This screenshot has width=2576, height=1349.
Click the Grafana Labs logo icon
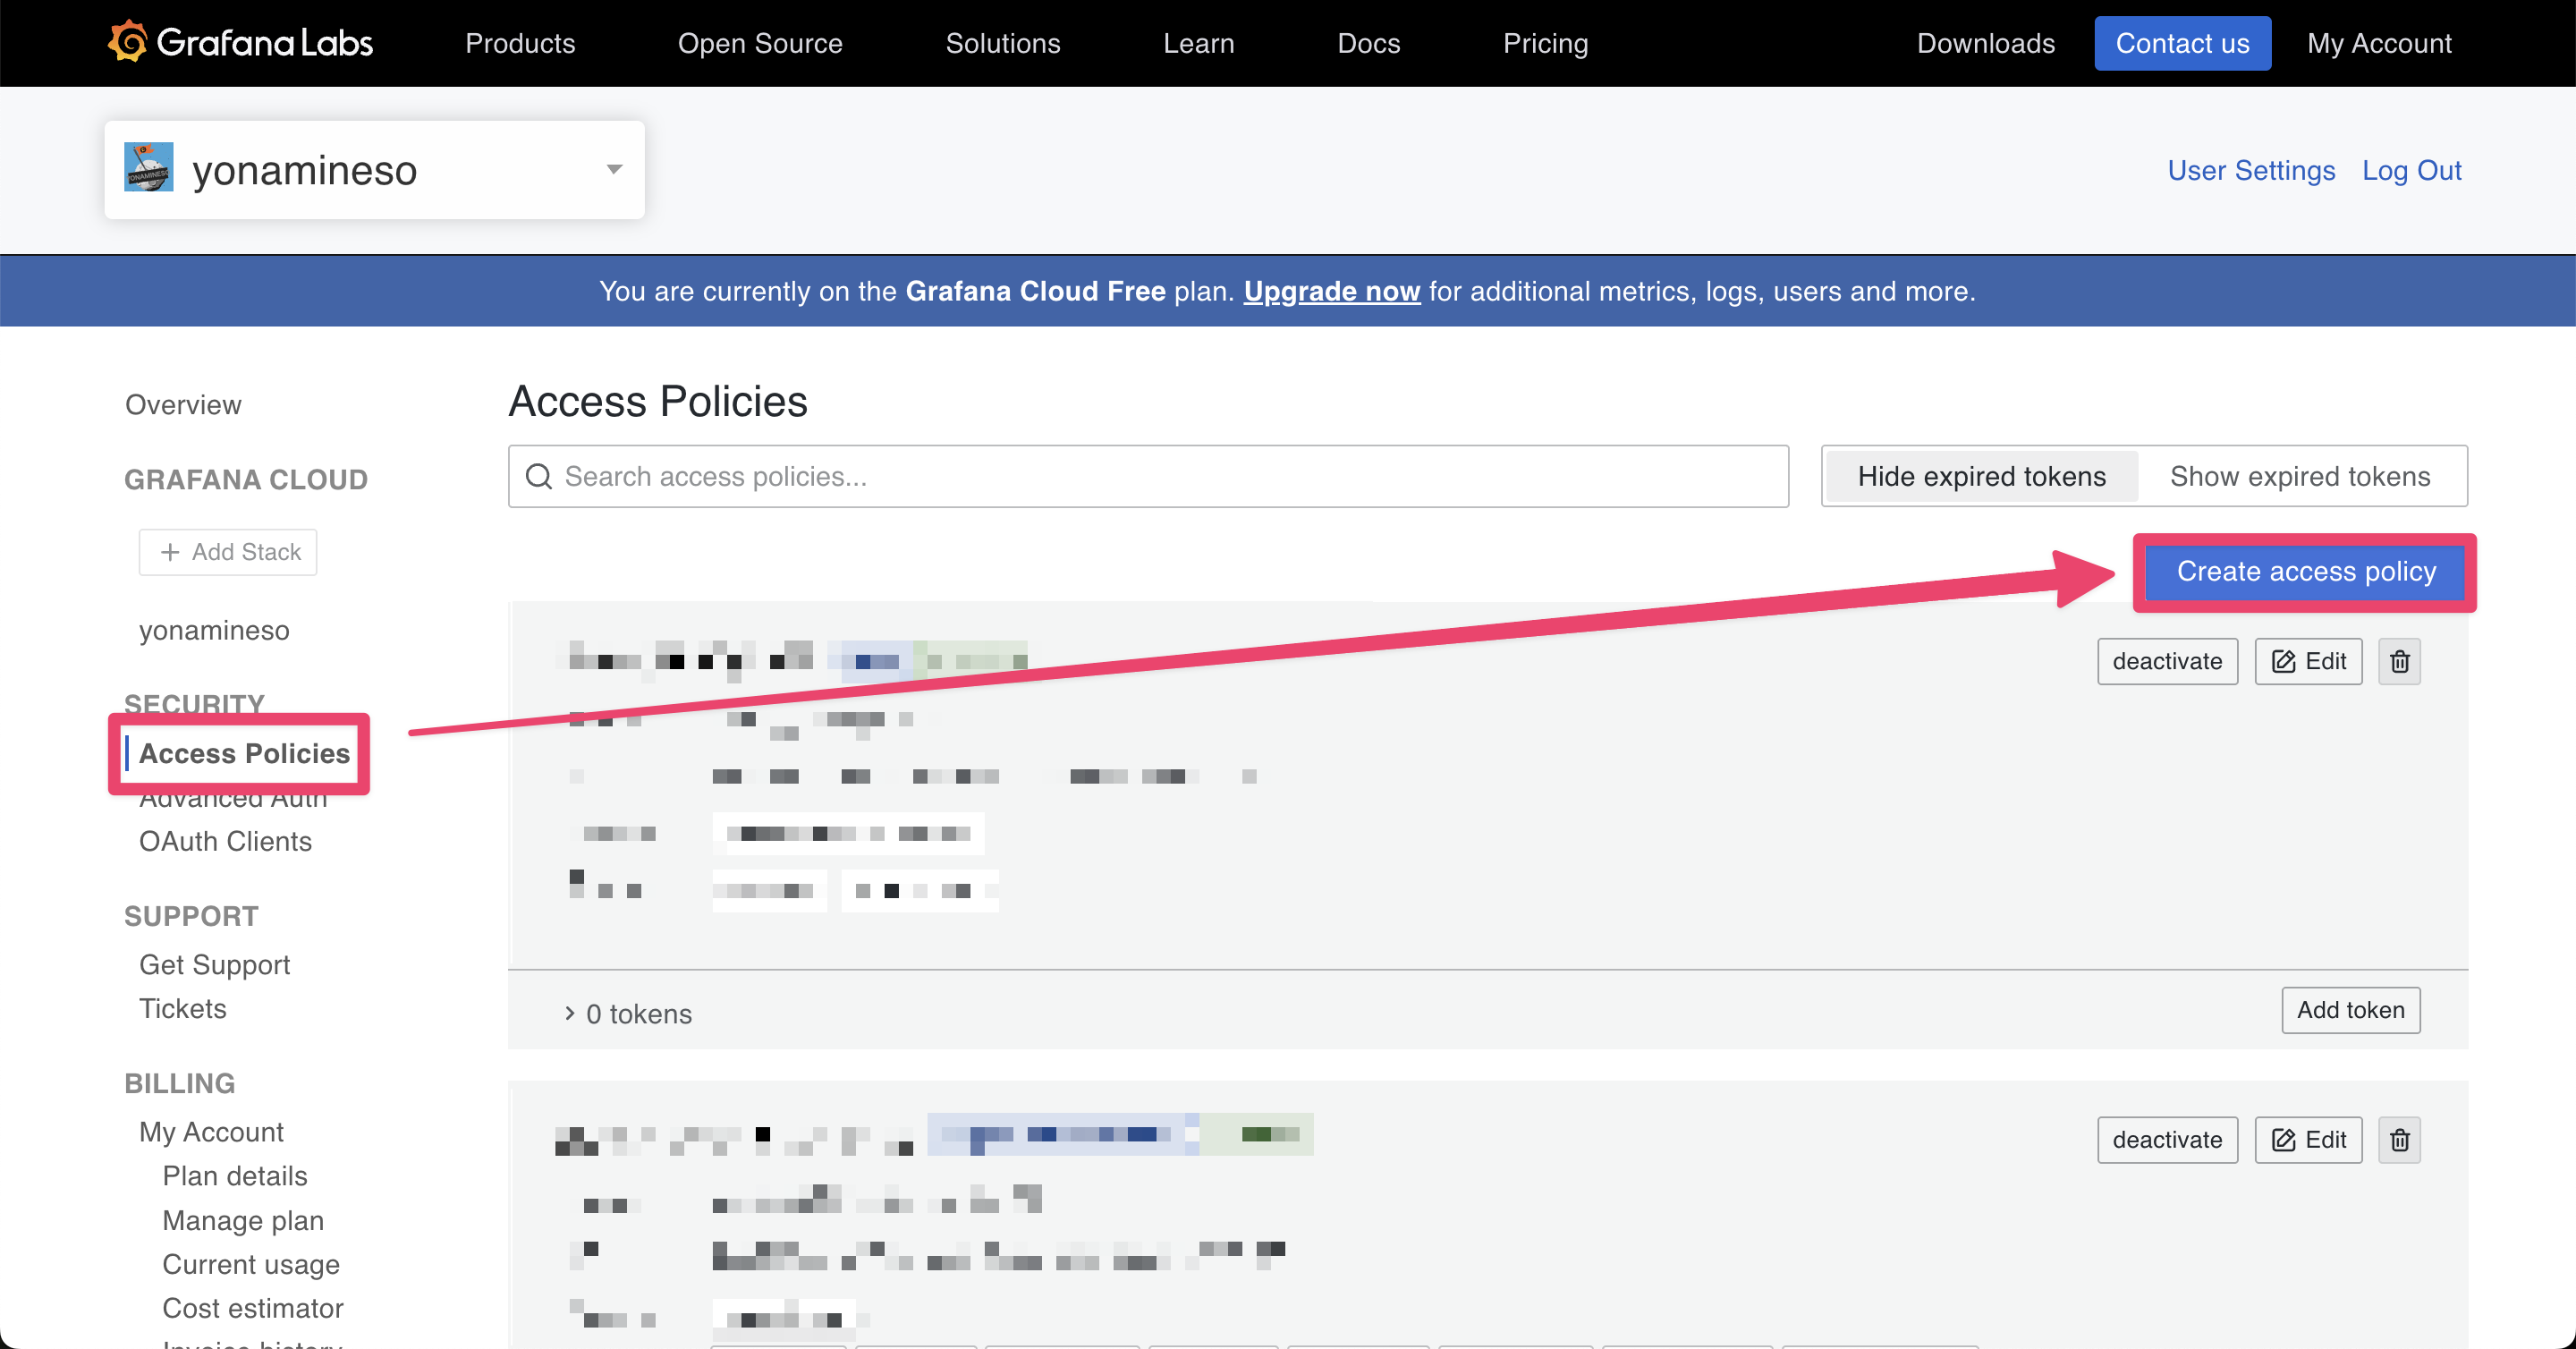pyautogui.click(x=128, y=42)
